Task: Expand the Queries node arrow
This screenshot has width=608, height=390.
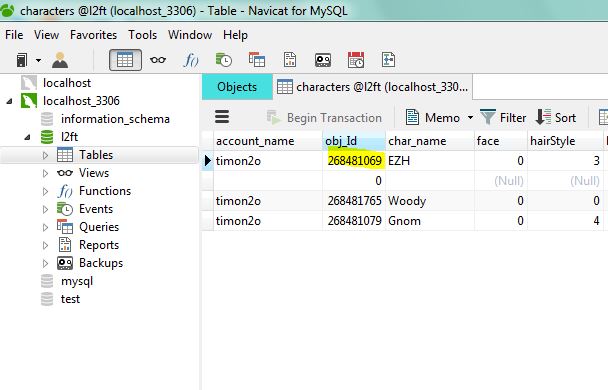Action: 45,227
